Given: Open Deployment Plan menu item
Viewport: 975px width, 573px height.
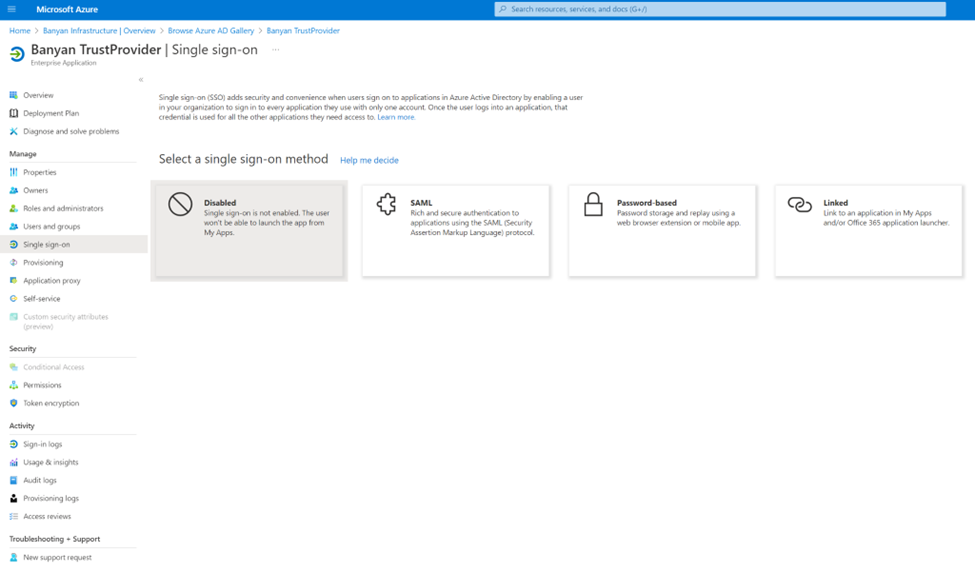Looking at the screenshot, I should 51,113.
